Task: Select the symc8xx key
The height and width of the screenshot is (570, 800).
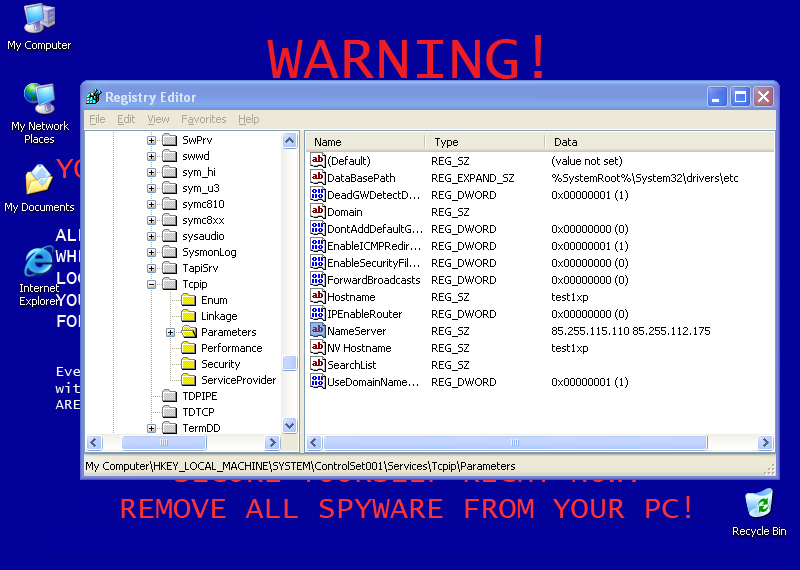Action: pos(203,220)
